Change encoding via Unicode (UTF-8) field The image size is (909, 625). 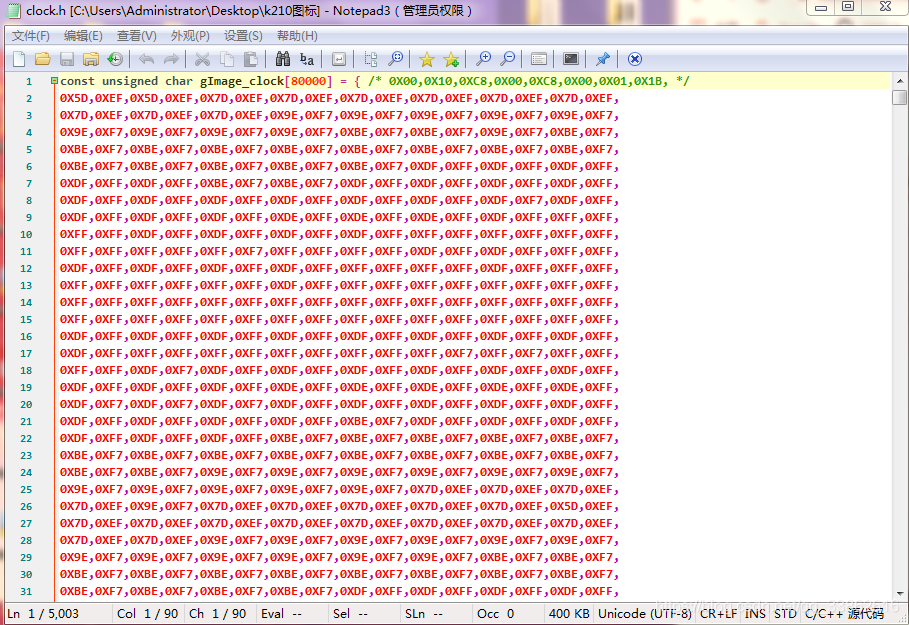(x=645, y=613)
